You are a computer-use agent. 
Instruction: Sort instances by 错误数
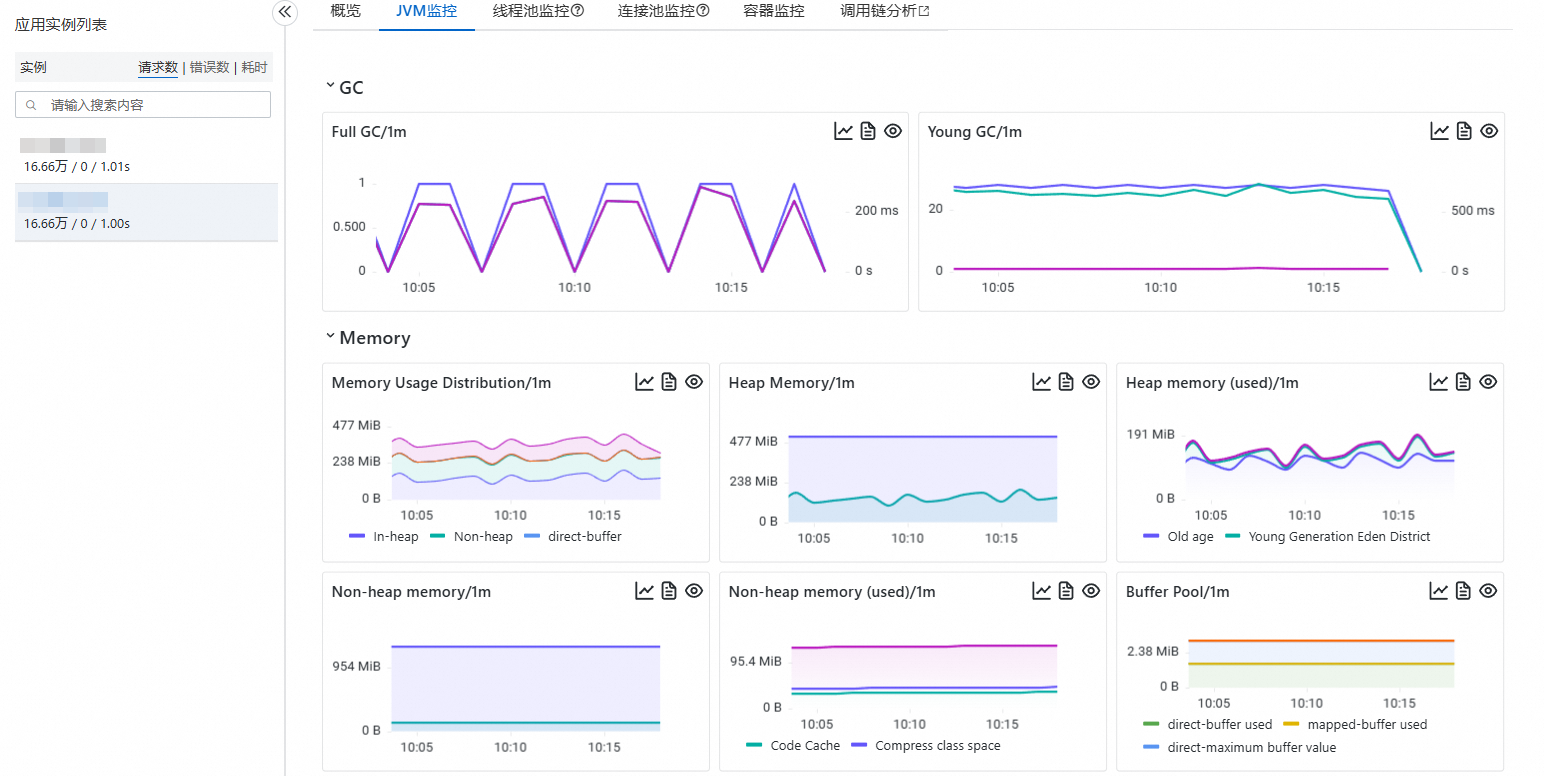pyautogui.click(x=210, y=67)
